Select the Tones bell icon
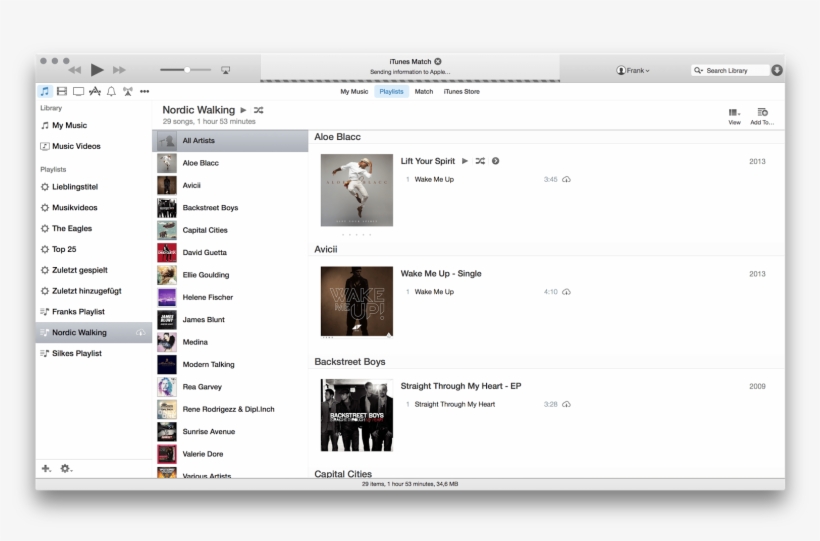 111,92
